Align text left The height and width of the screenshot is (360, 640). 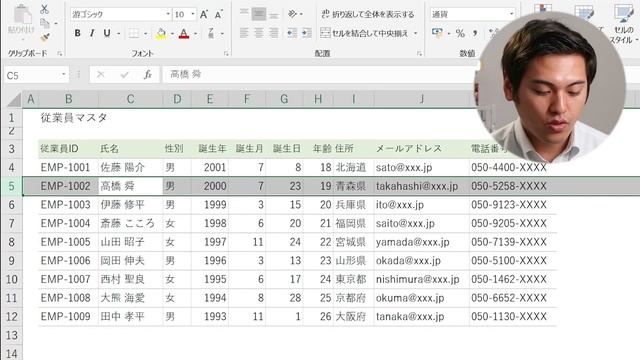click(x=244, y=33)
